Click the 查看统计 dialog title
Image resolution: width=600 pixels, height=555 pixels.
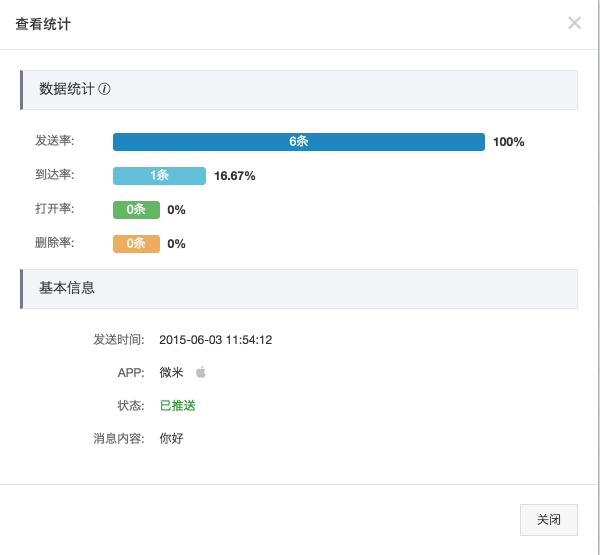43,24
